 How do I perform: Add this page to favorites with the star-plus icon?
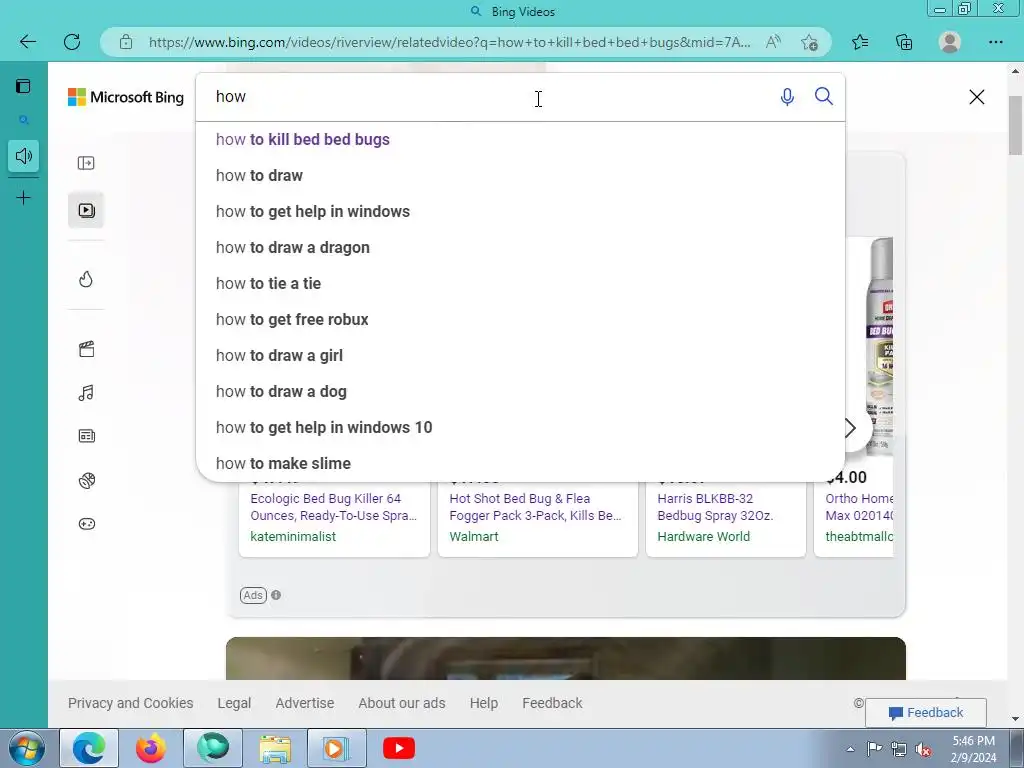point(809,42)
